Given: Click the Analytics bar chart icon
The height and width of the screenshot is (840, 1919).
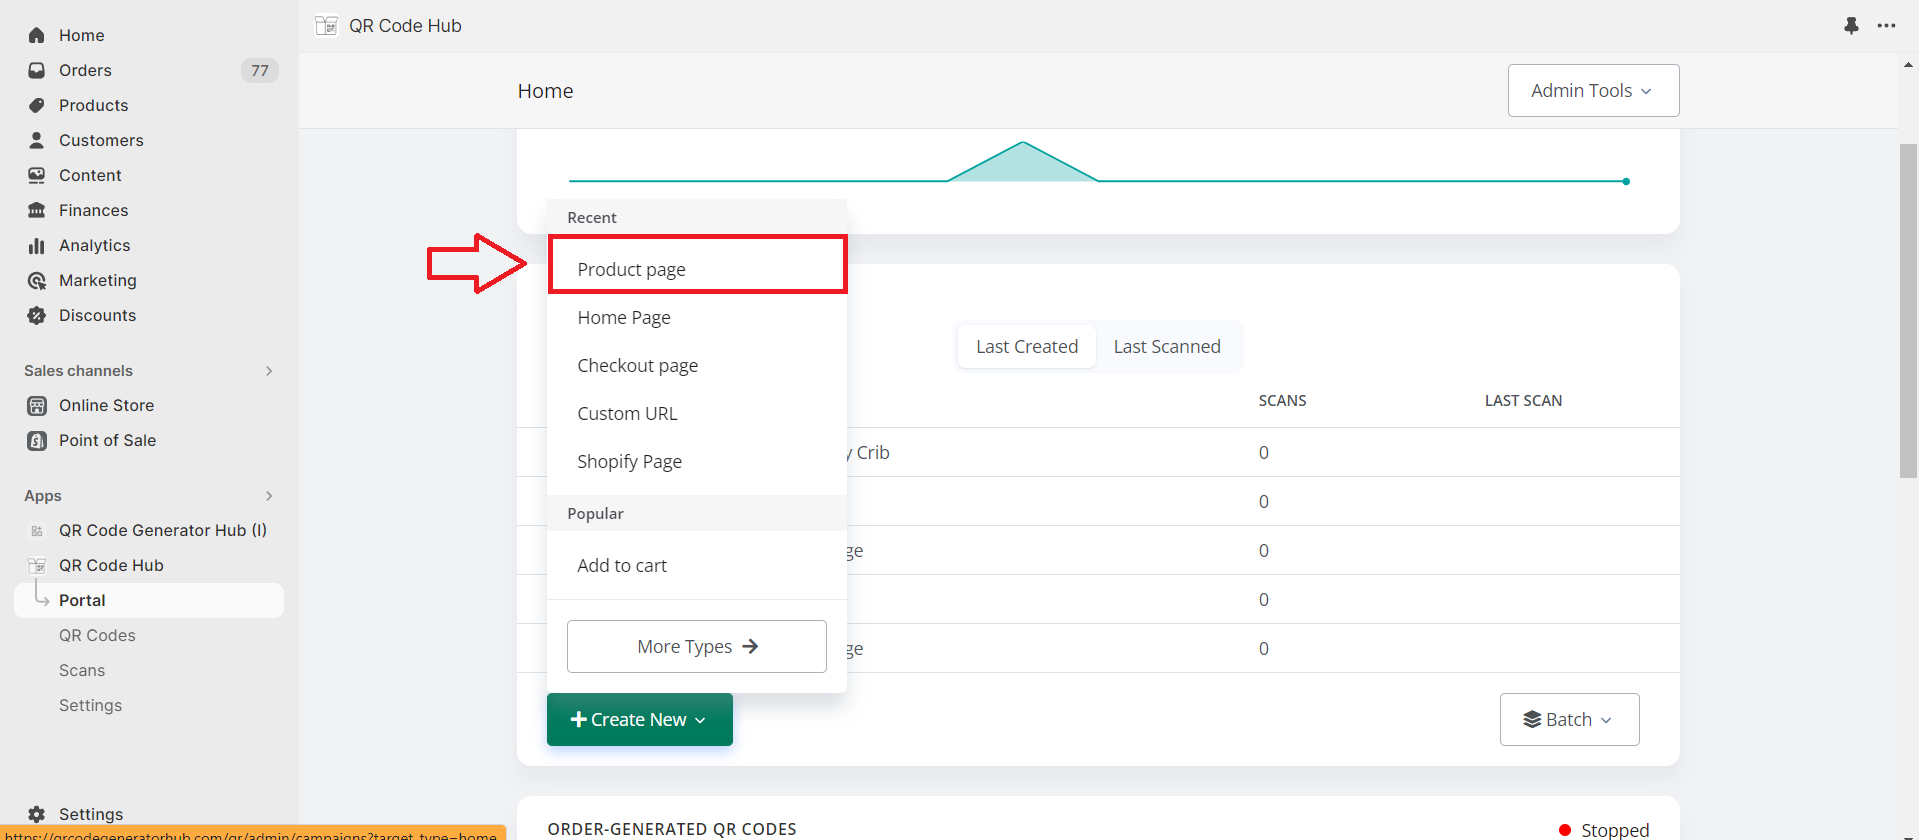Looking at the screenshot, I should tap(37, 245).
